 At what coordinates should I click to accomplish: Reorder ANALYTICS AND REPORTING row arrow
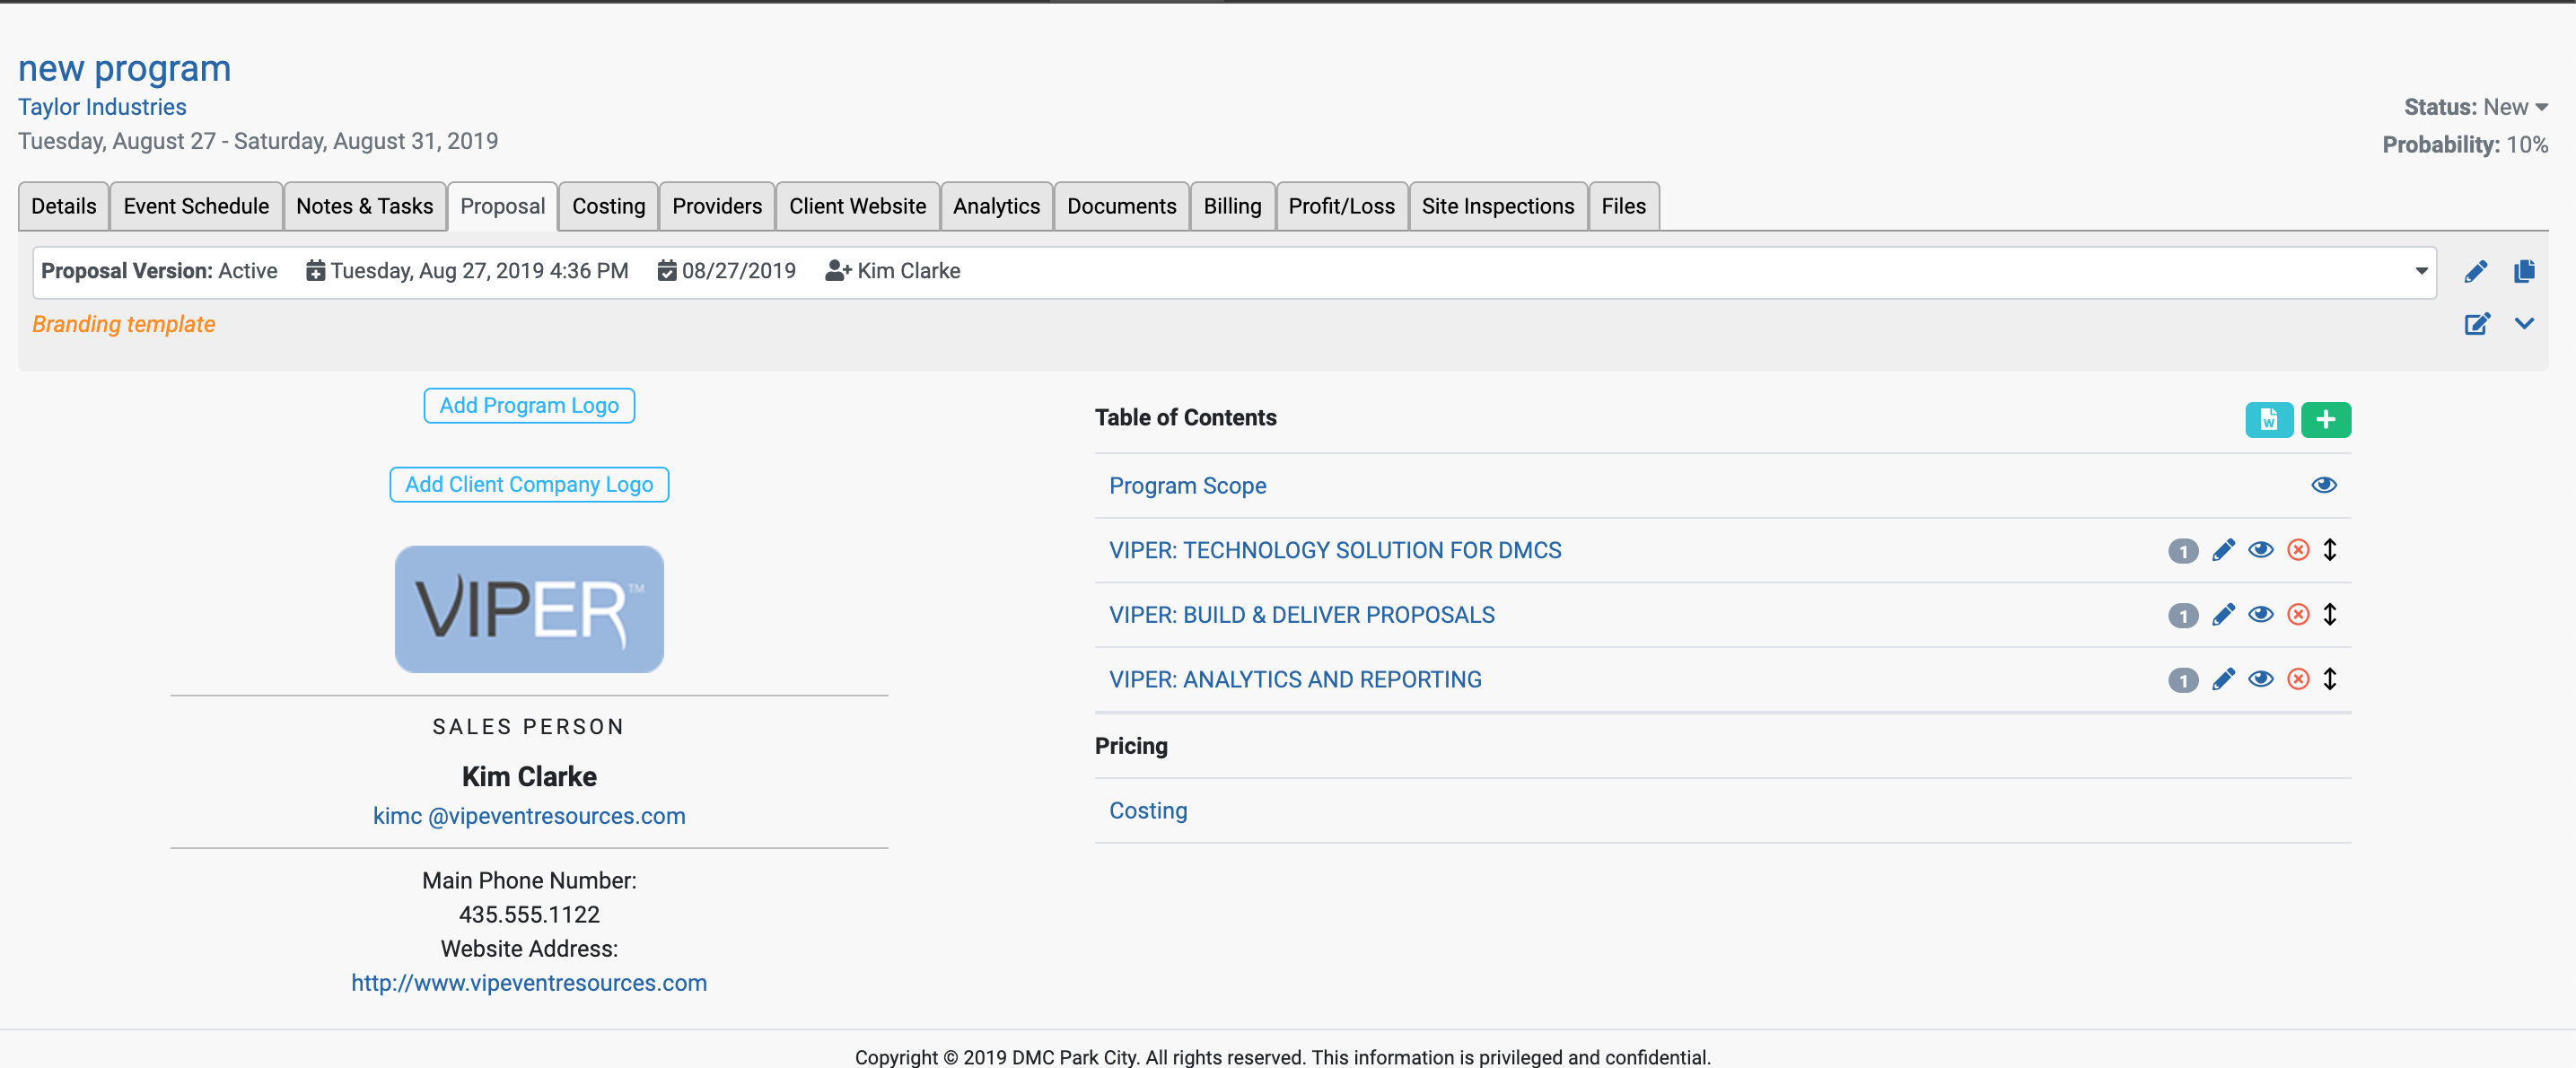point(2329,679)
